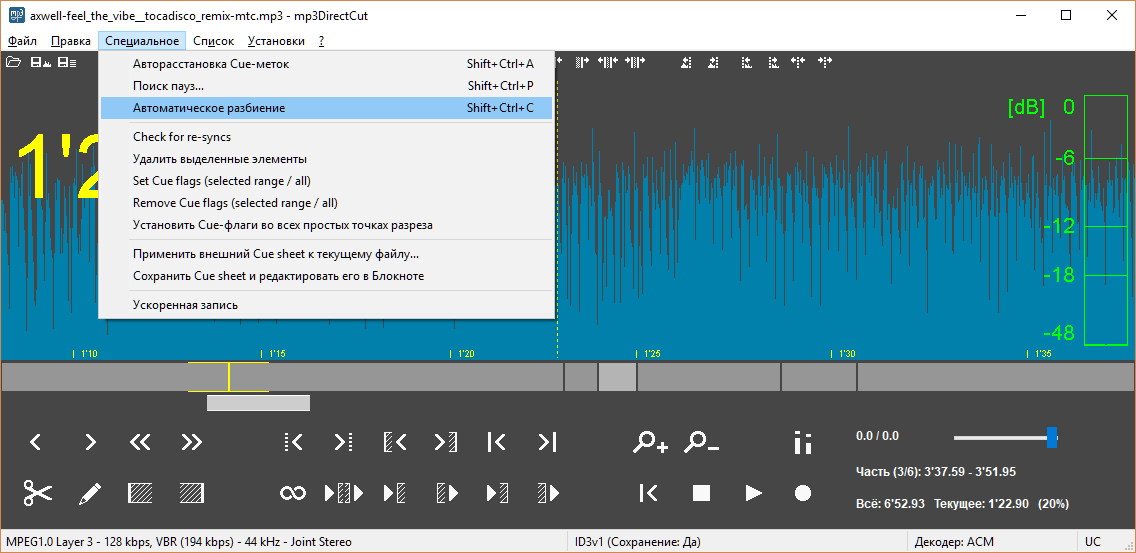Choose Применить внешний Cue sheet к текущему файлу...

326,254
